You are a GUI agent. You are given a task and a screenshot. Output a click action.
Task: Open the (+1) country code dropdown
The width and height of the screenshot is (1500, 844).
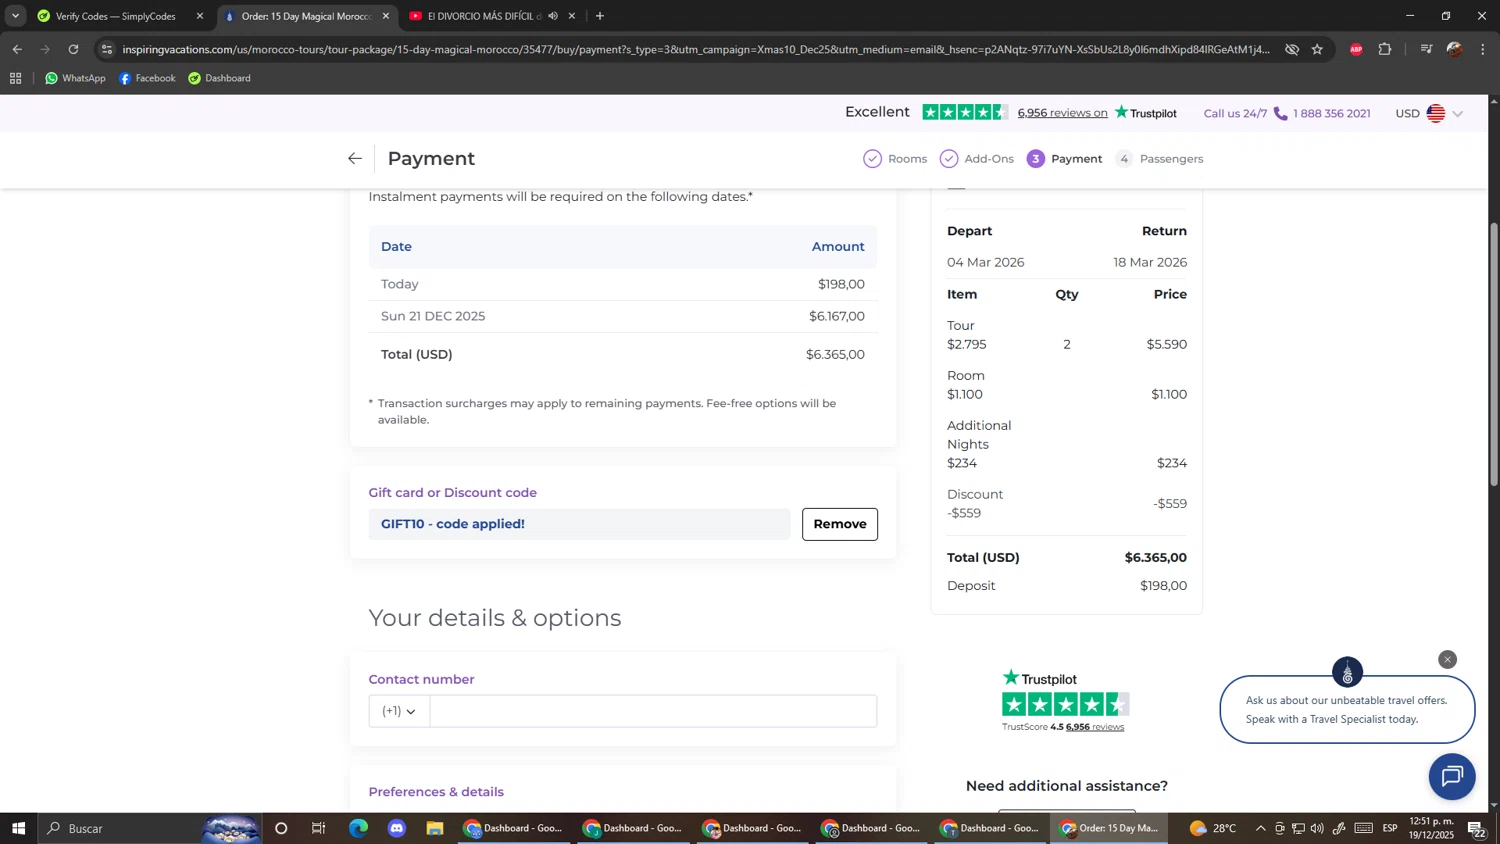click(x=399, y=711)
